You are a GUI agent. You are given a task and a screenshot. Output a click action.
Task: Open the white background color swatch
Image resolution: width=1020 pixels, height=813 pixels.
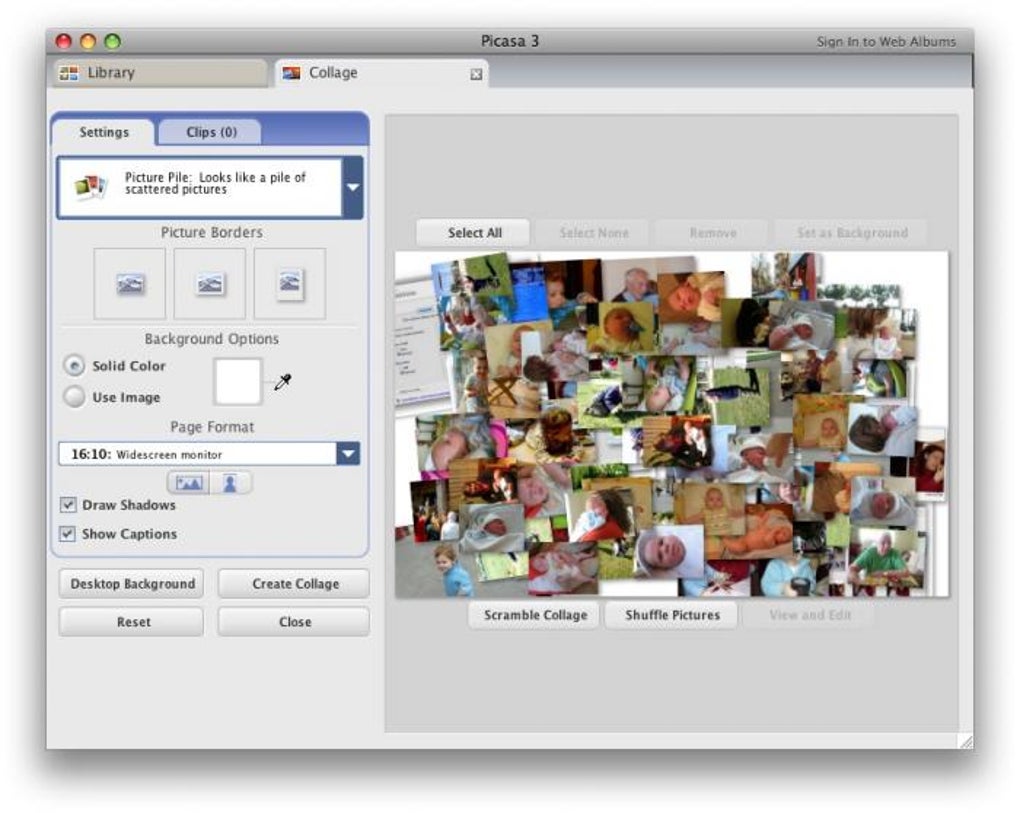click(237, 382)
